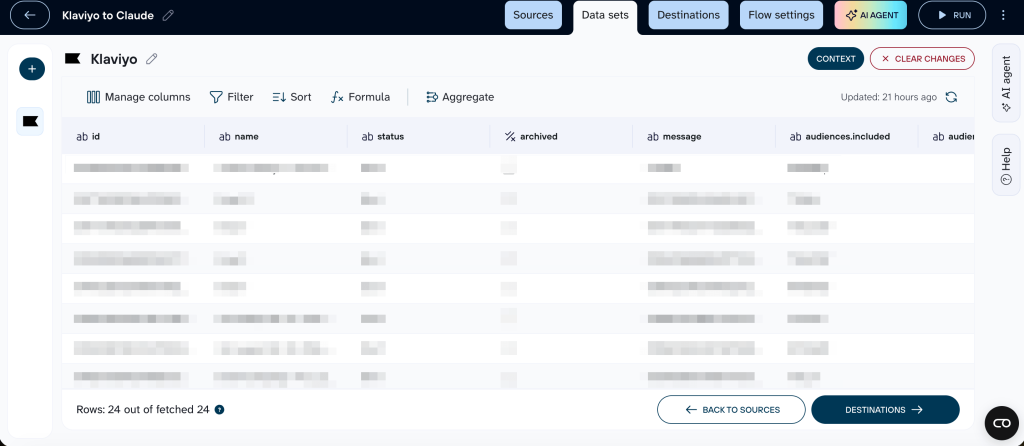Switch to the Sources tab
The height and width of the screenshot is (446, 1024).
coord(533,15)
